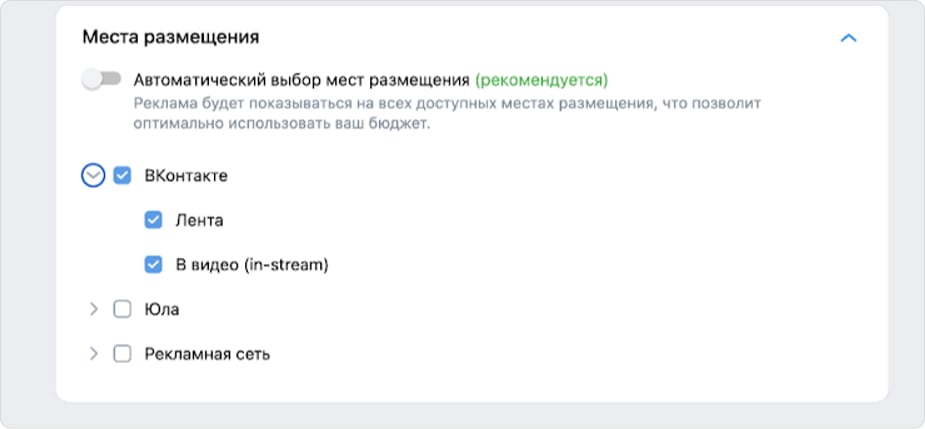925x429 pixels.
Task: Uncheck the ВКонтакте checkbox
Action: click(x=123, y=176)
